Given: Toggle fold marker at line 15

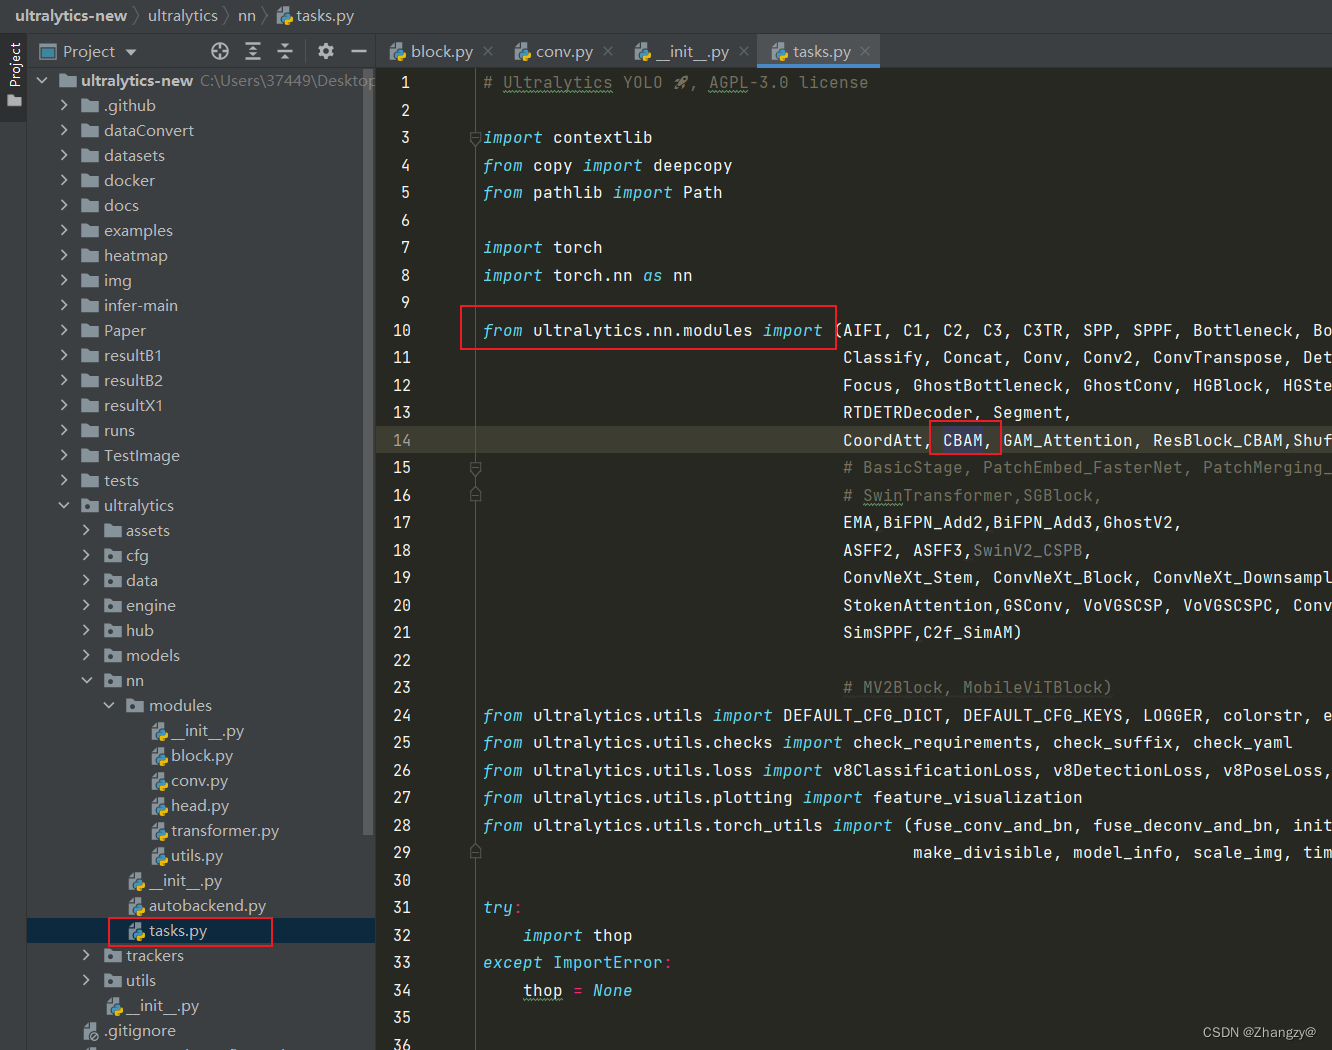Looking at the screenshot, I should point(475,468).
